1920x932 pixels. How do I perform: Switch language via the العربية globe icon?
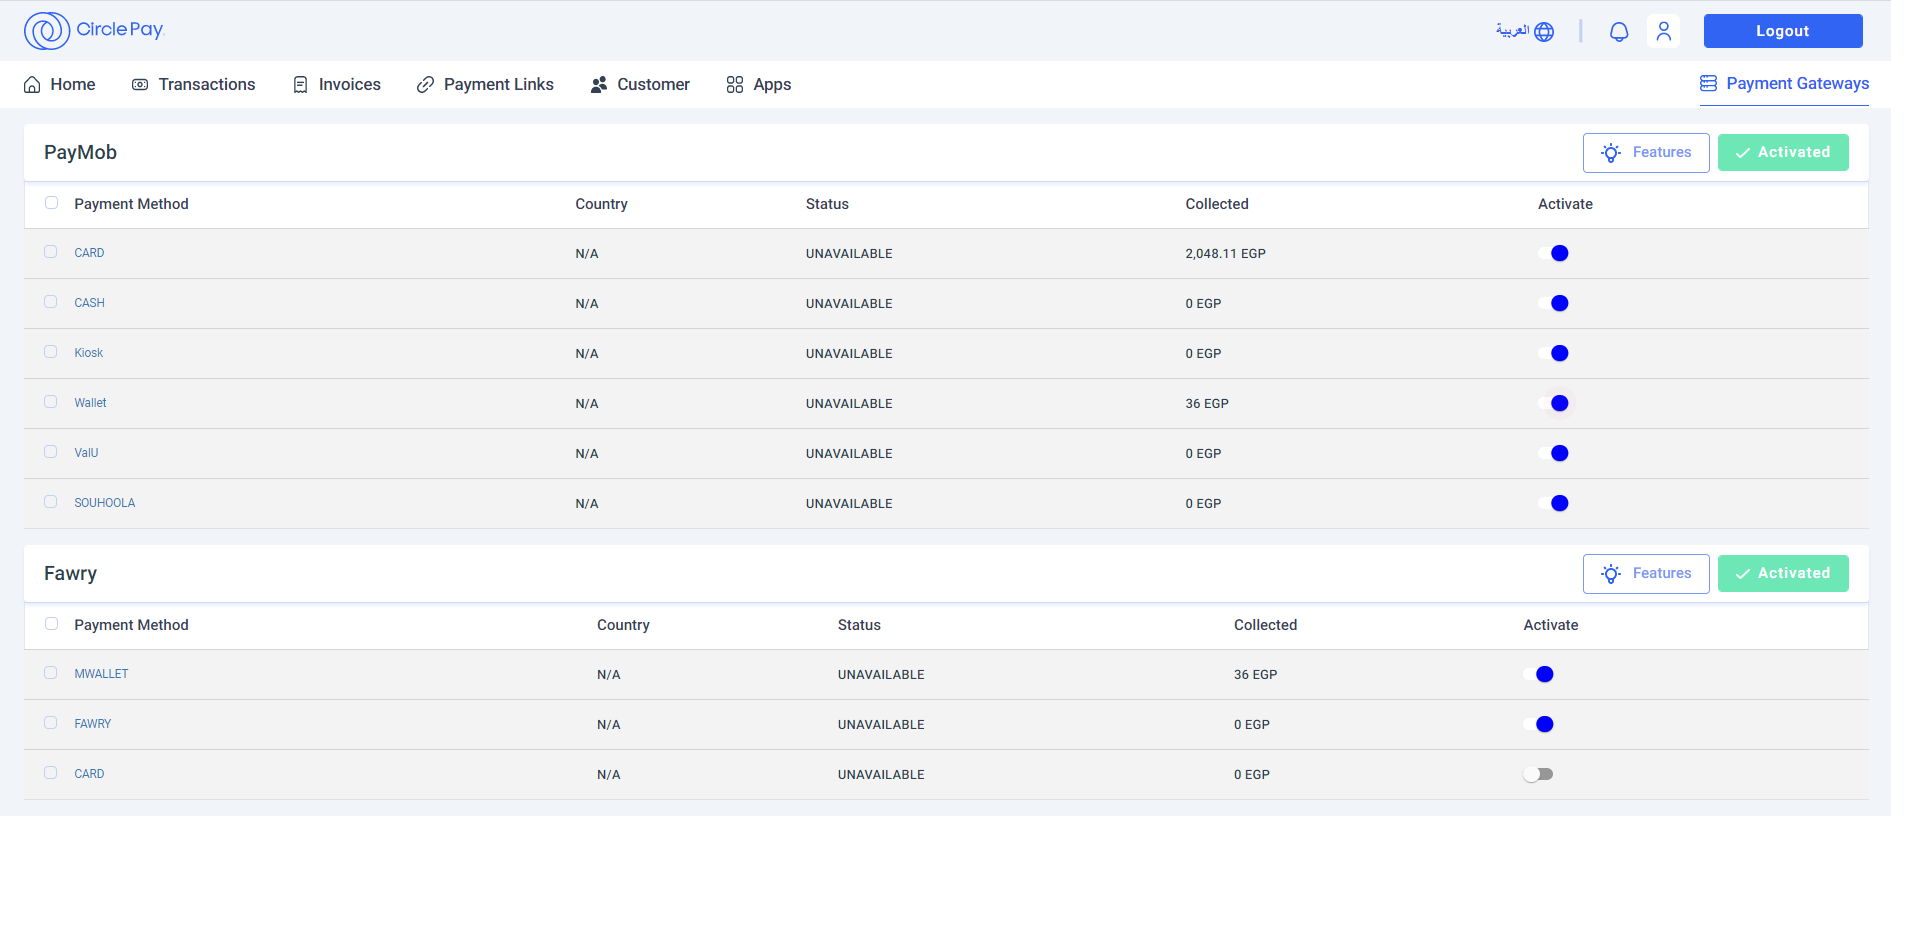(x=1525, y=31)
